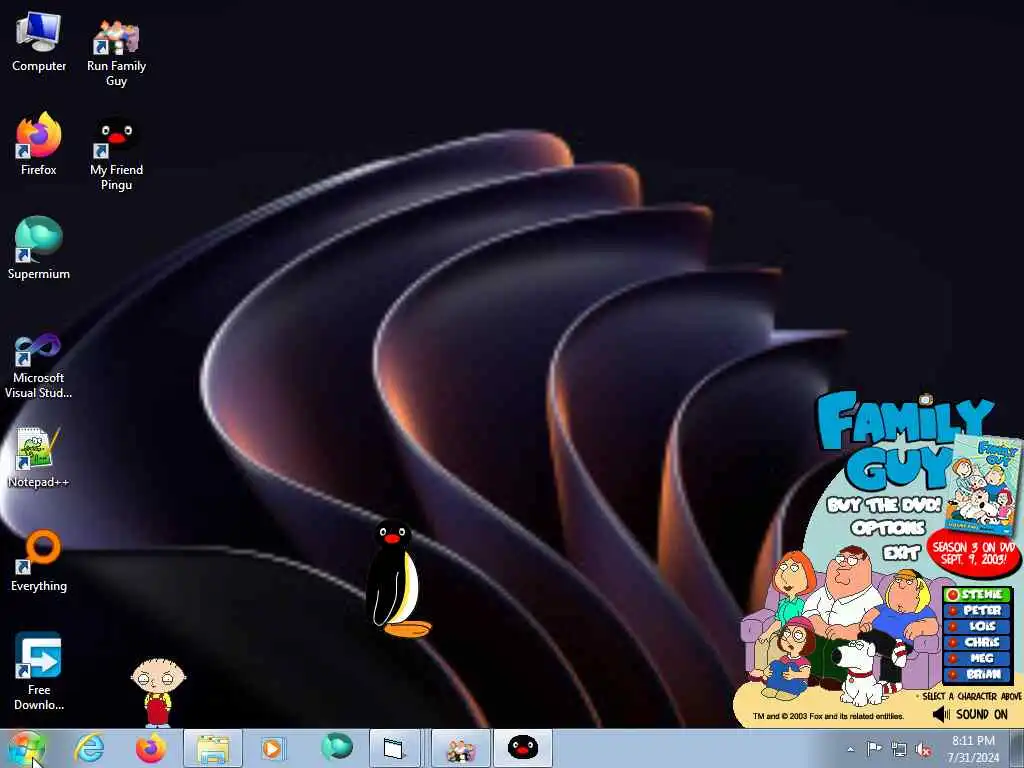Click BUY THE DVD! in Family Guy panel
The width and height of the screenshot is (1024, 768).
point(884,505)
